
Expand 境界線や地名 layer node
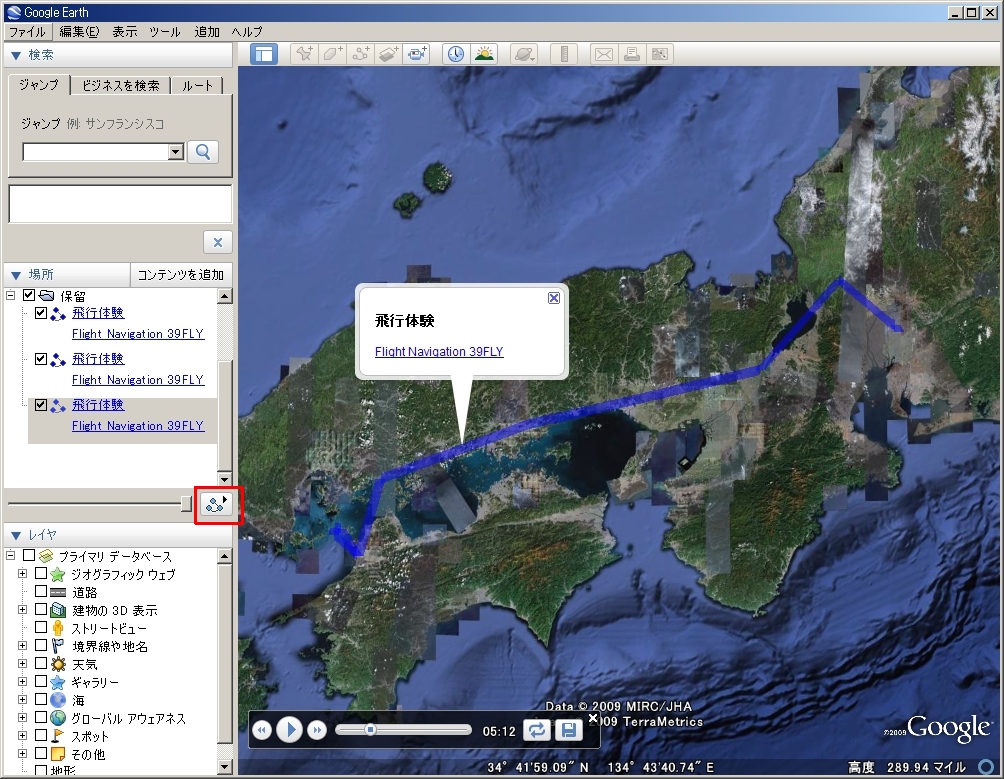click(22, 645)
